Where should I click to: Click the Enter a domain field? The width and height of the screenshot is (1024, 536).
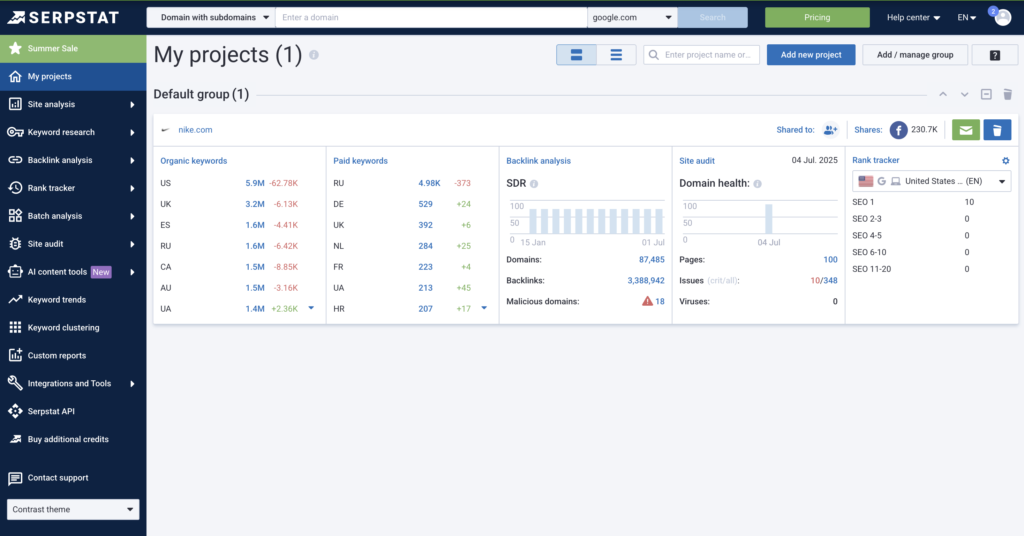431,18
